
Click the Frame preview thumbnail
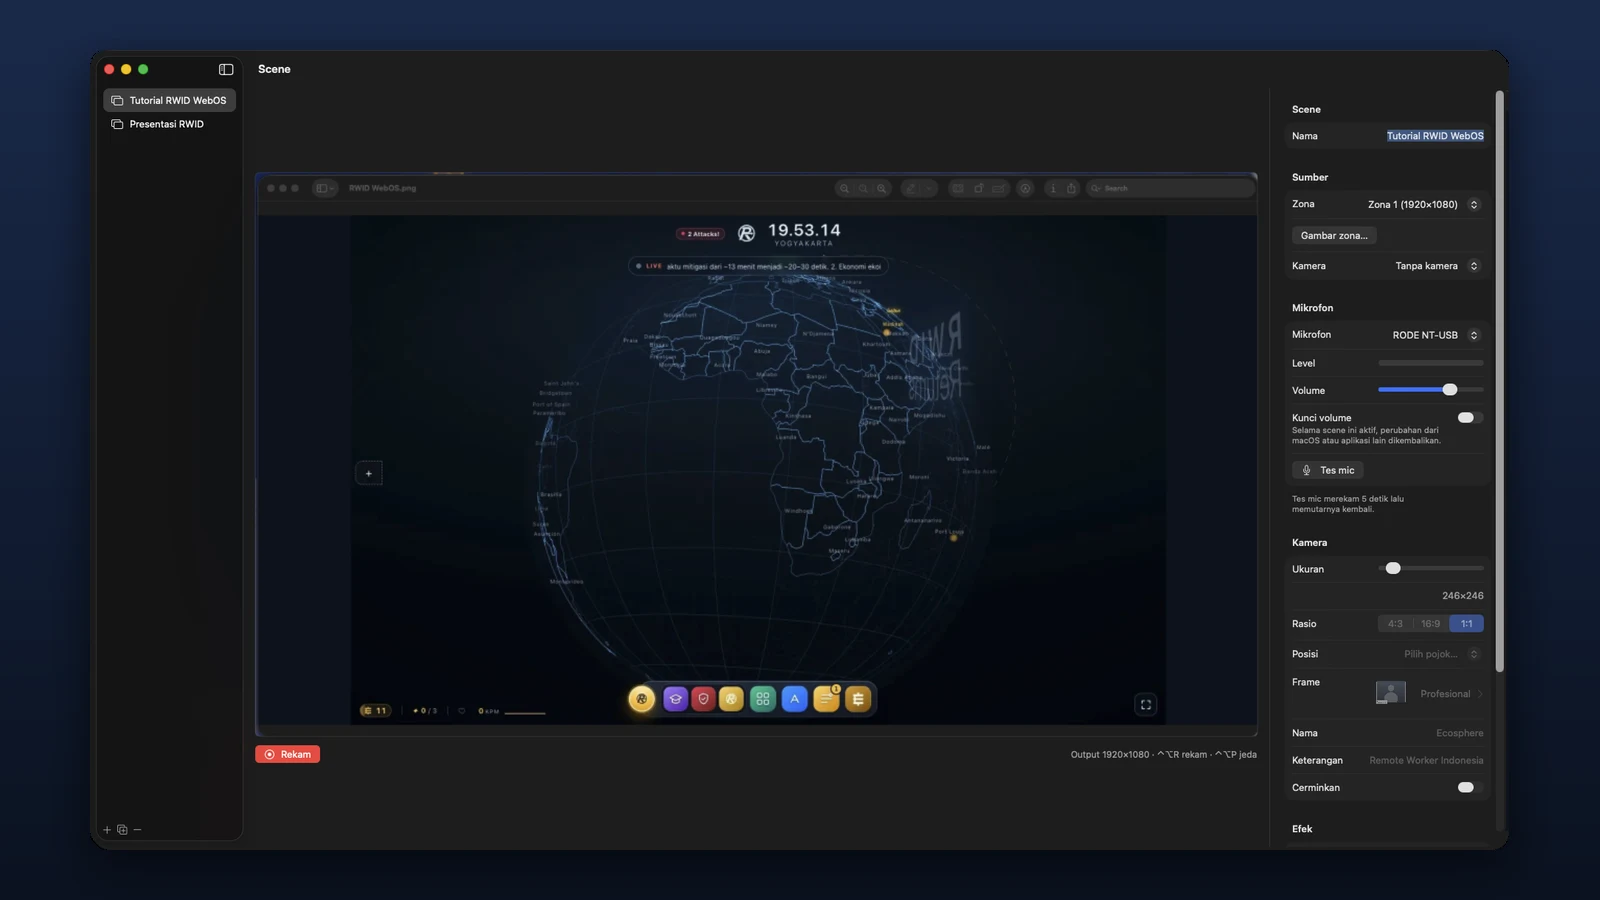1391,693
